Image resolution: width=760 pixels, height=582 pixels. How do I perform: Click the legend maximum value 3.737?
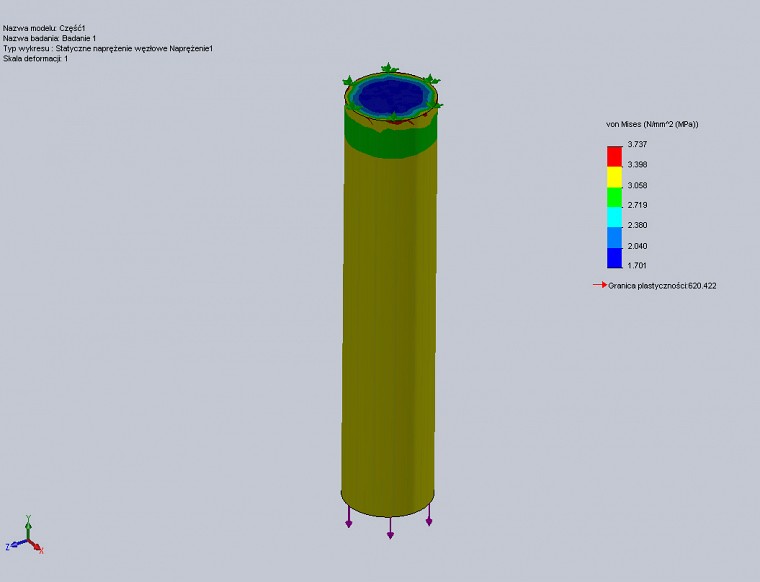click(x=637, y=144)
